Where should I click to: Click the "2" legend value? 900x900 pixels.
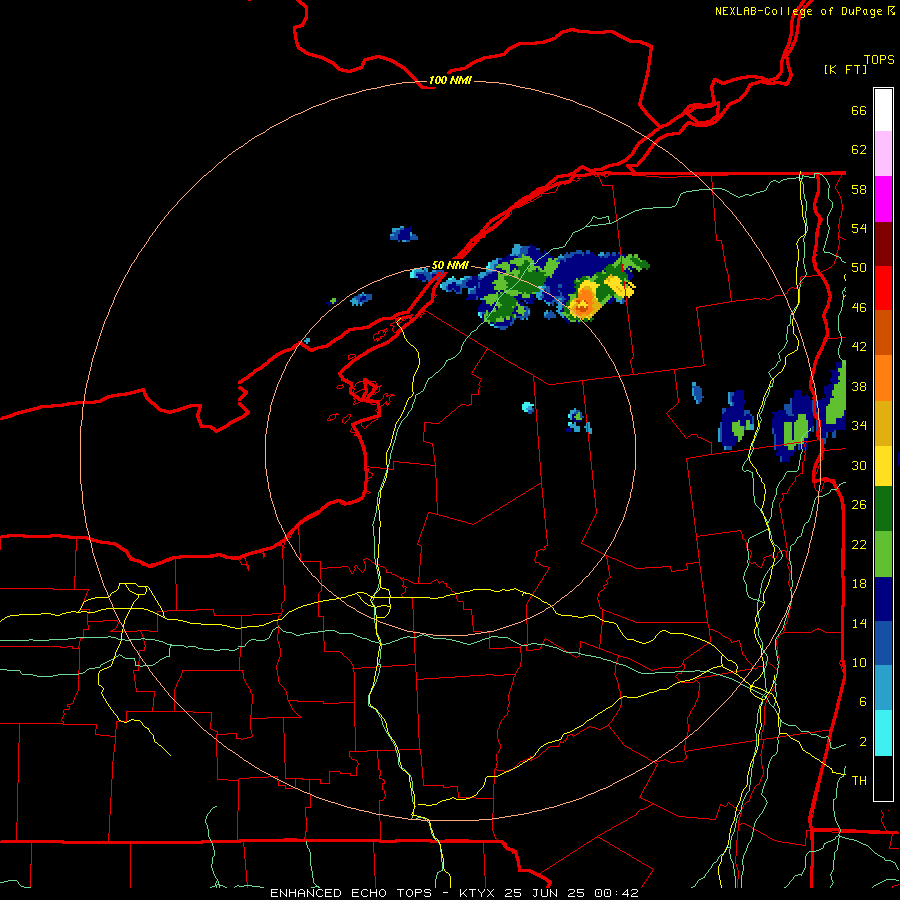863,742
